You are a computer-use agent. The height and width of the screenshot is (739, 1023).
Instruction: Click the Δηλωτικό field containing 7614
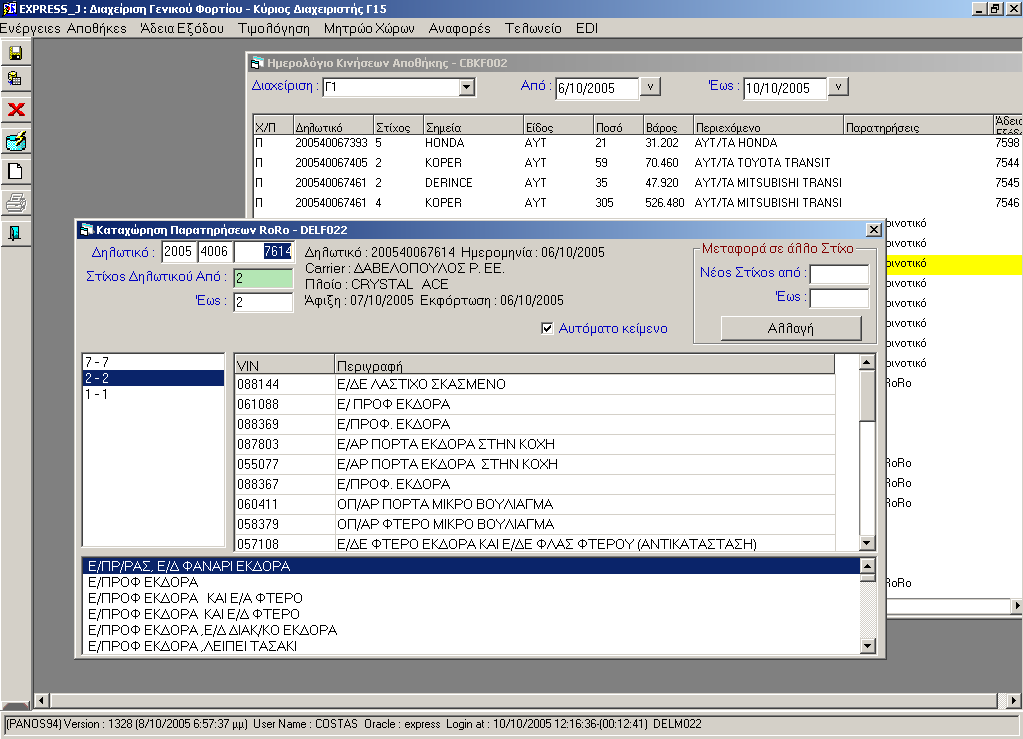264,252
